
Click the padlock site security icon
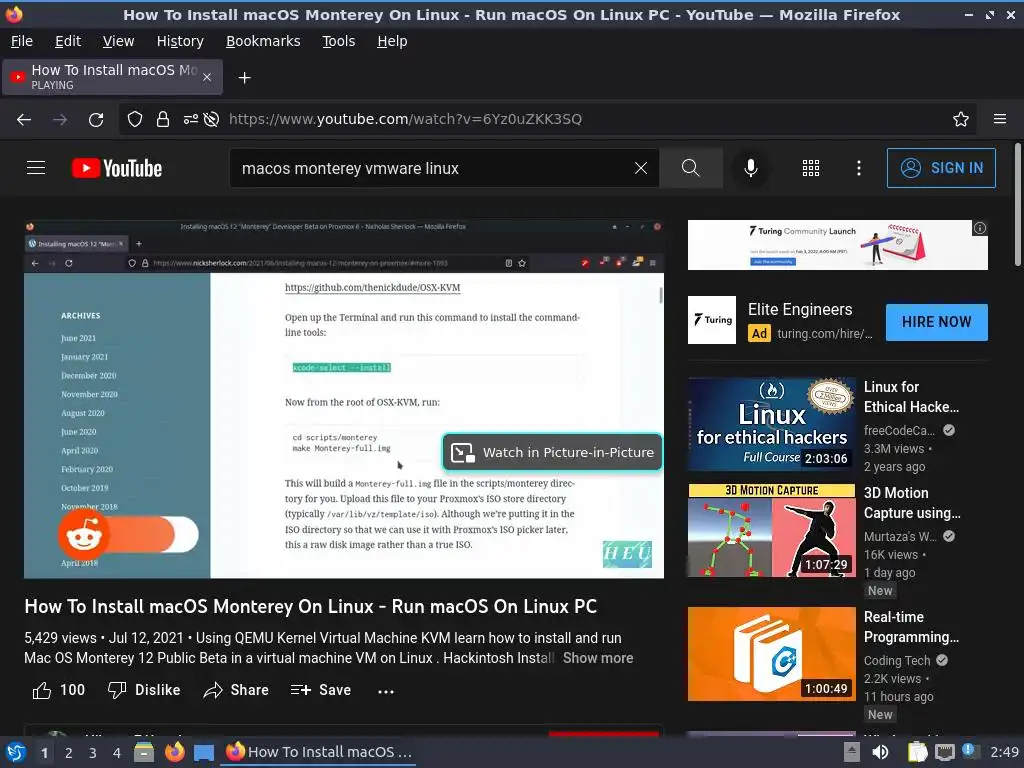(x=163, y=119)
